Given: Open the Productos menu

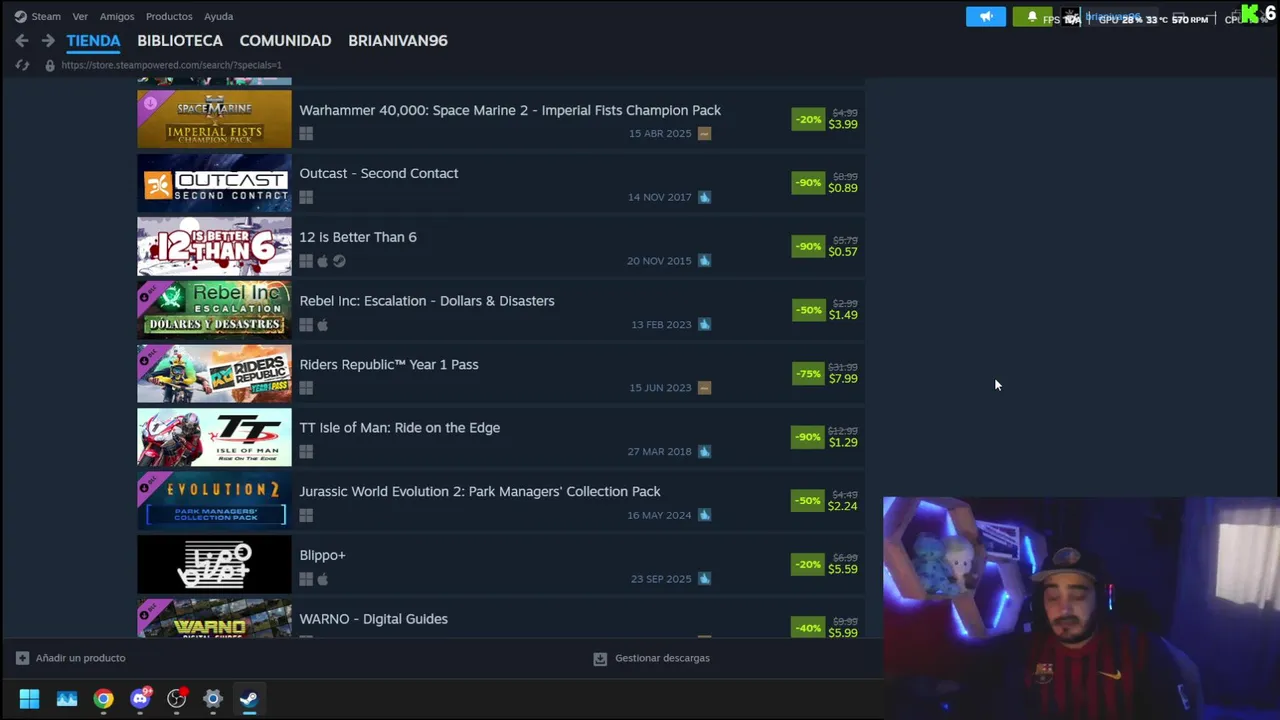Looking at the screenshot, I should tap(169, 16).
